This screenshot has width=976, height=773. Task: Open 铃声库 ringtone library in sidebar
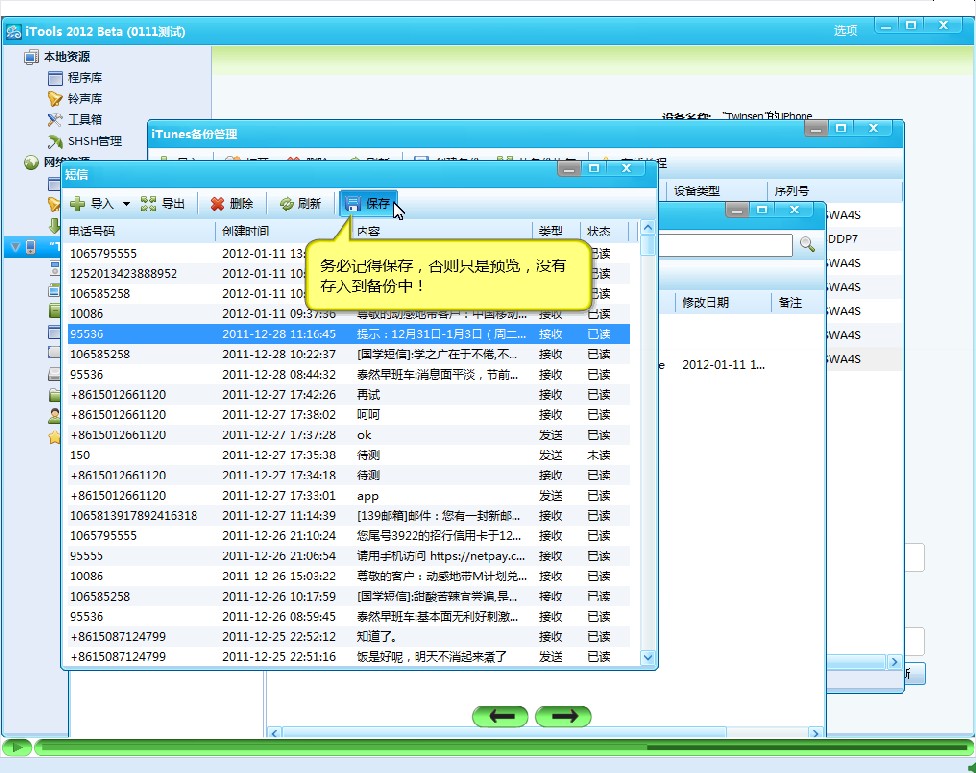[x=84, y=99]
